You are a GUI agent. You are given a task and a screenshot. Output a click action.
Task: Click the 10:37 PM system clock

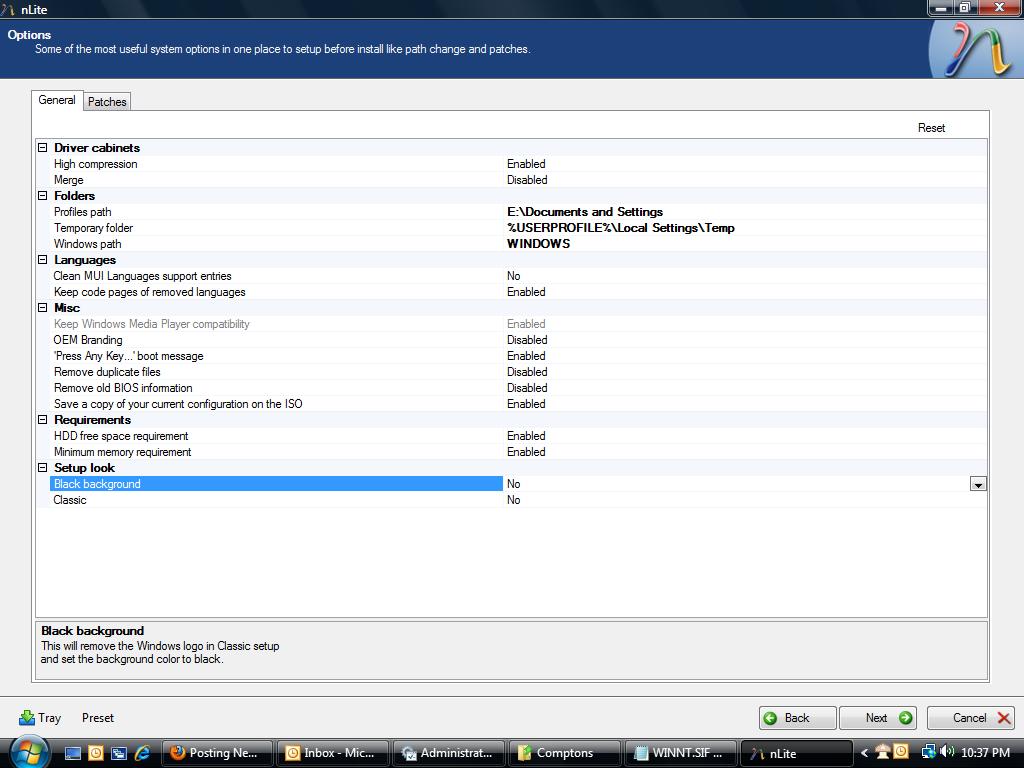985,753
